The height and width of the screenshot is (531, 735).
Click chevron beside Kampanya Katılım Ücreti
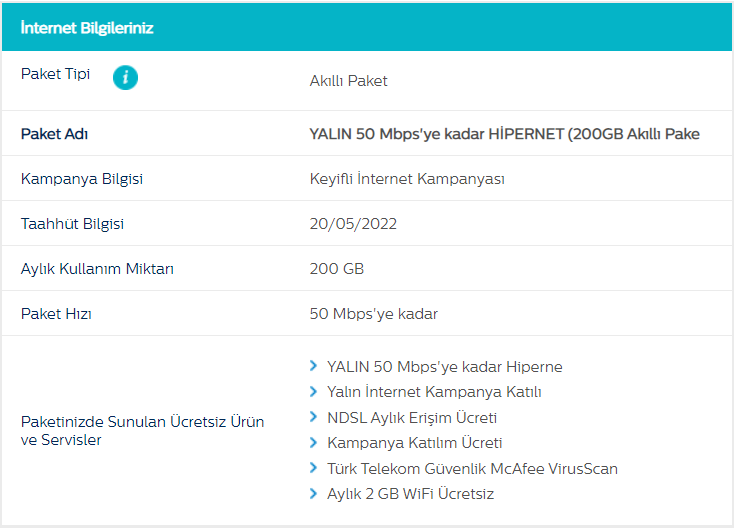click(x=314, y=442)
